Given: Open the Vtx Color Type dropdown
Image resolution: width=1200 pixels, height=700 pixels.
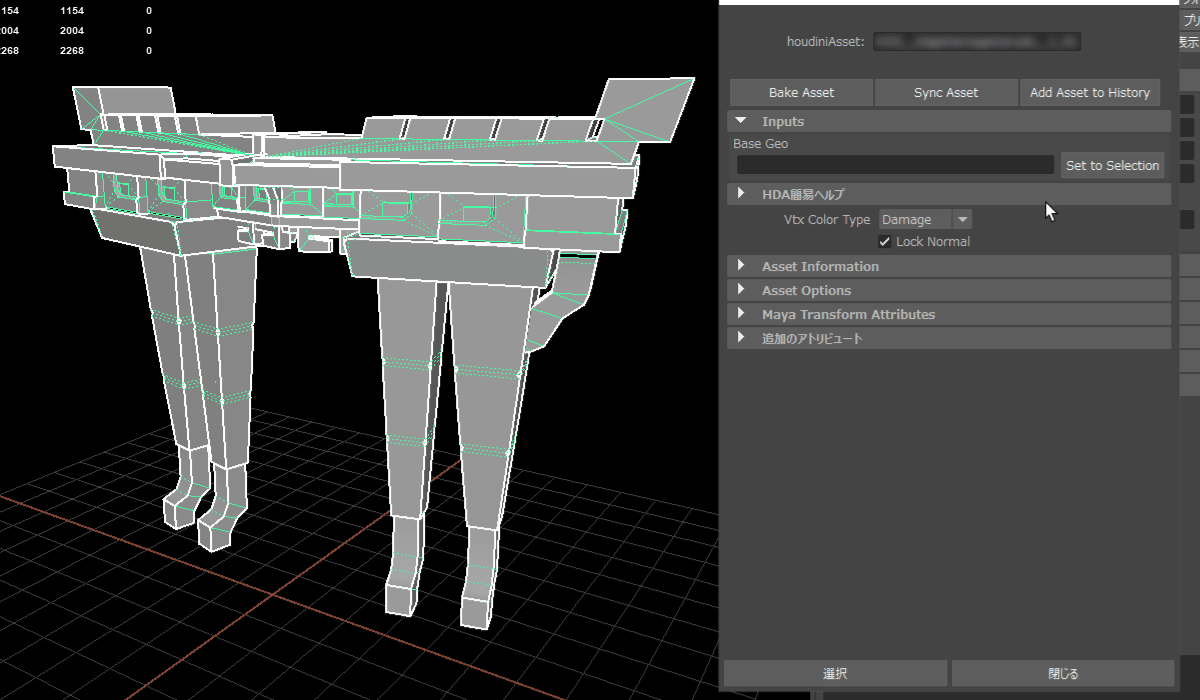Looking at the screenshot, I should (924, 220).
